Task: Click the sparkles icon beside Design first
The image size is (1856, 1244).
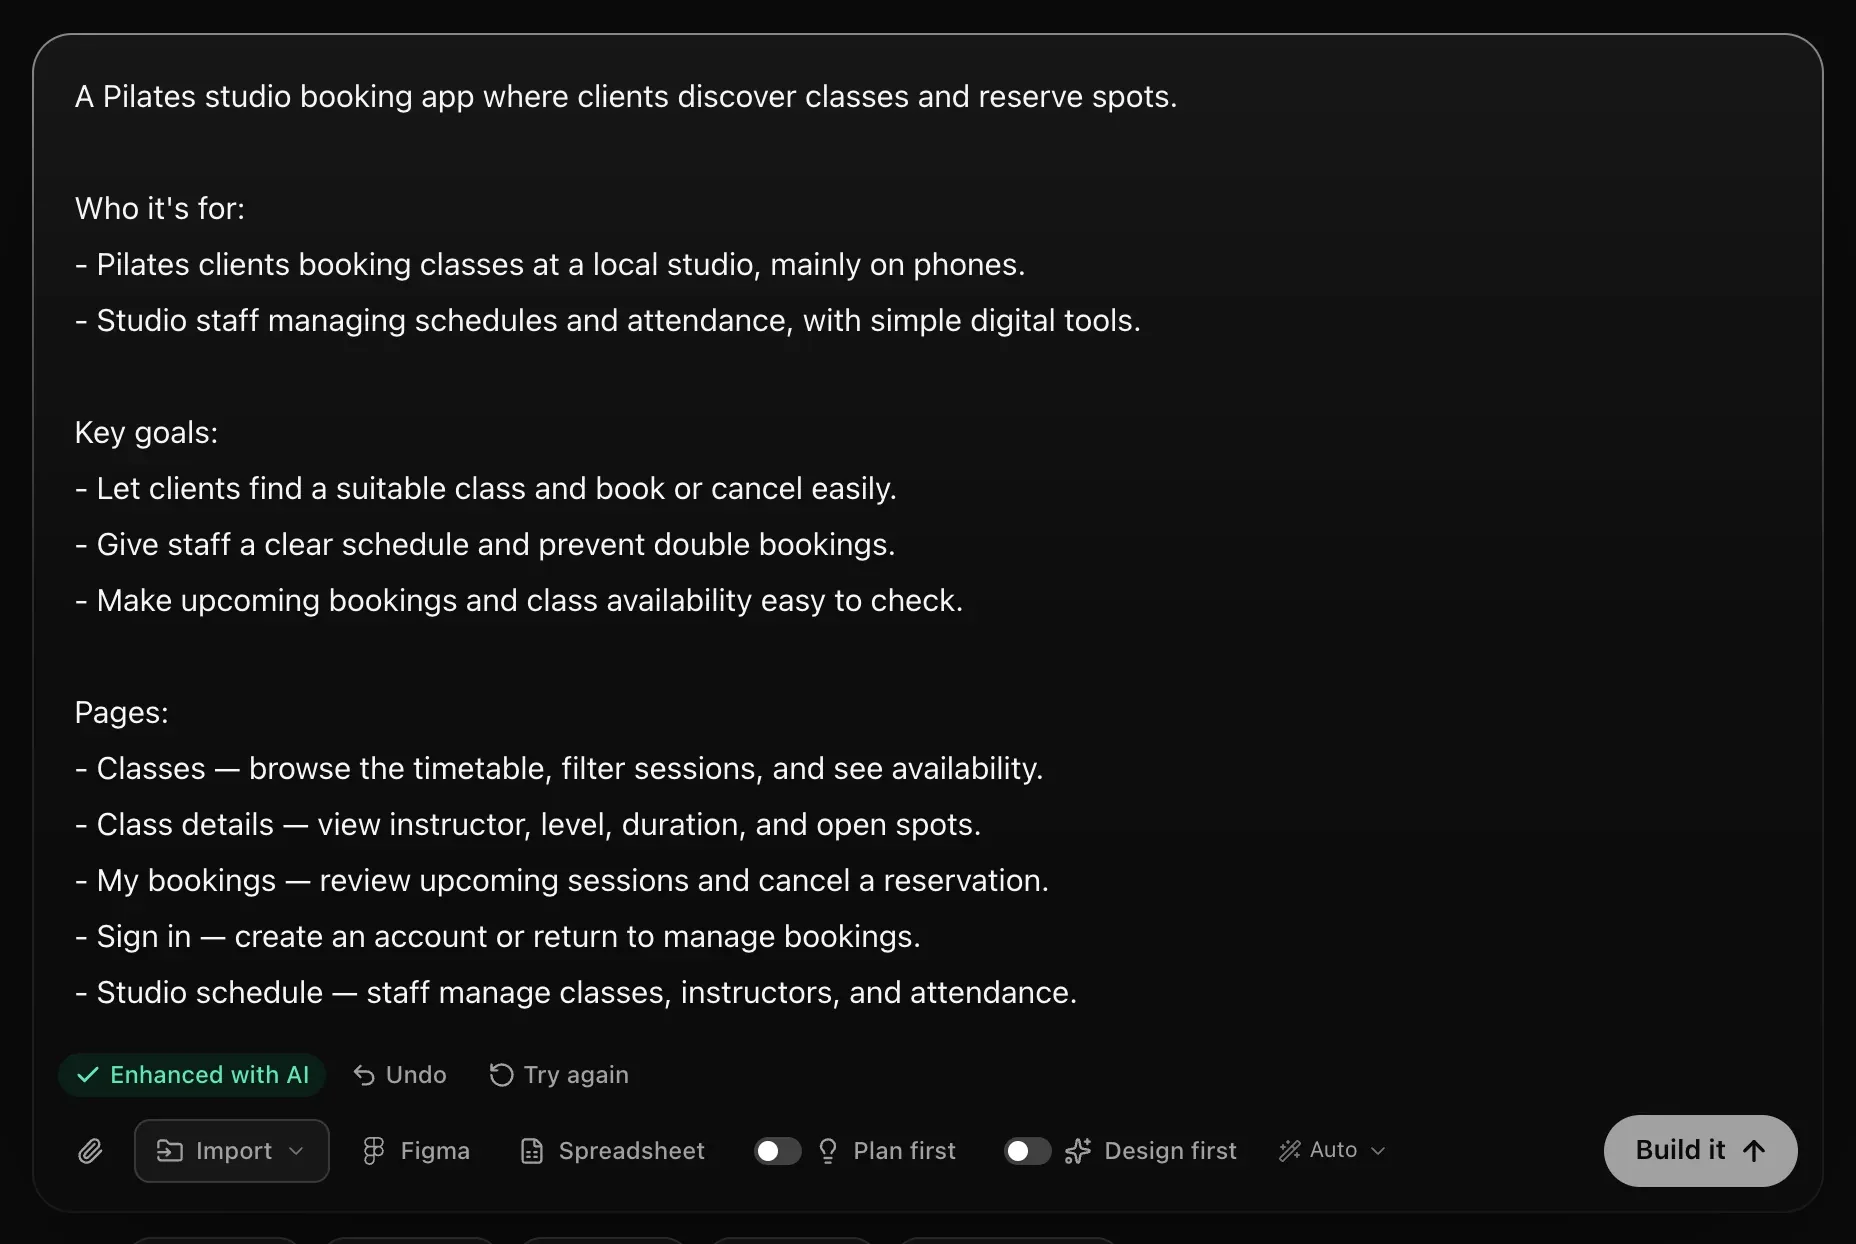Action: pos(1078,1151)
